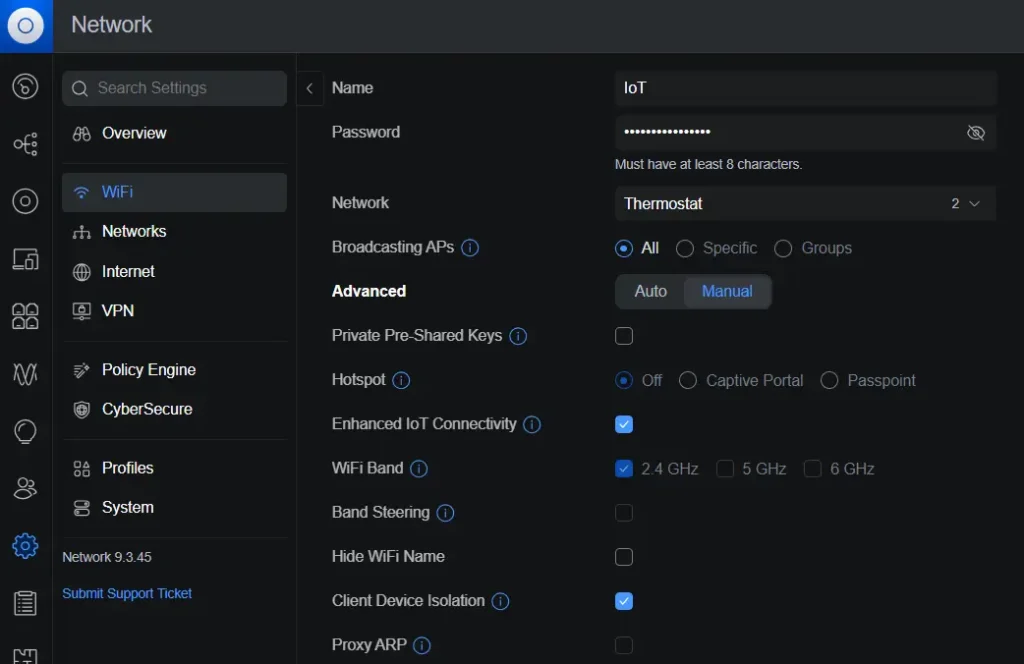Click the info icon beside Broadcasting APs
This screenshot has width=1024, height=664.
pyautogui.click(x=470, y=248)
